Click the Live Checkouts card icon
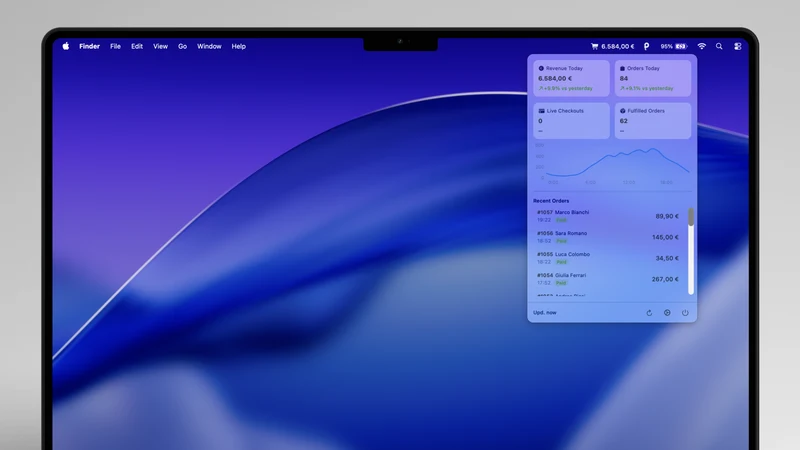 coord(541,111)
